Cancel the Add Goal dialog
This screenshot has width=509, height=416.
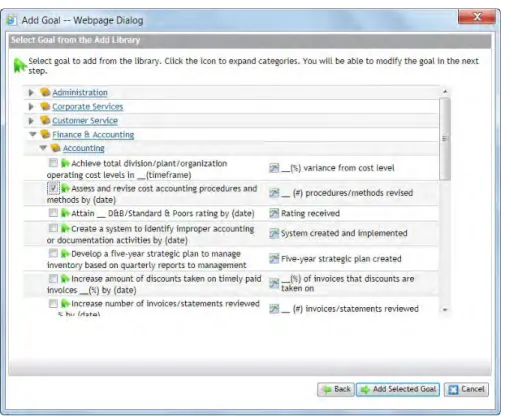click(466, 389)
